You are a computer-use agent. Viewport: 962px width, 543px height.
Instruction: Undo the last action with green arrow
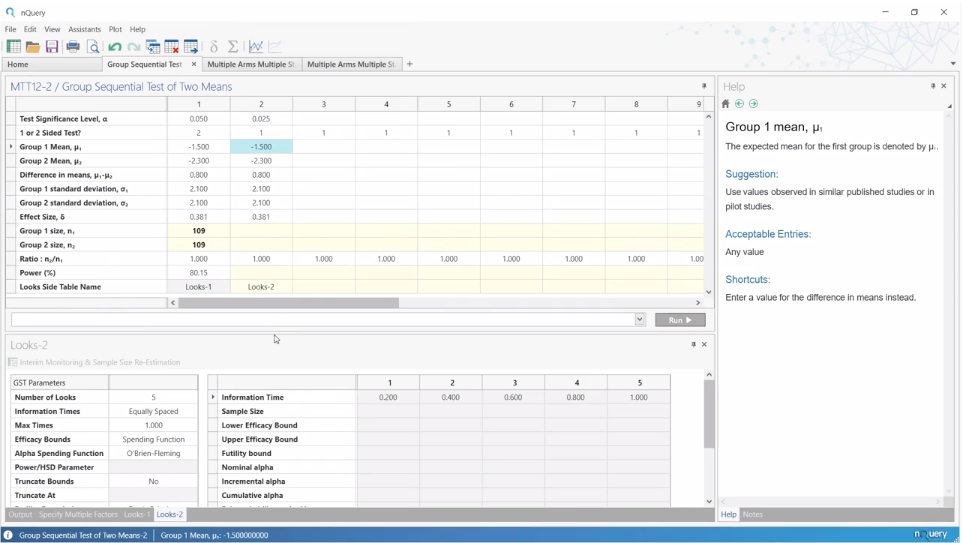coord(115,47)
